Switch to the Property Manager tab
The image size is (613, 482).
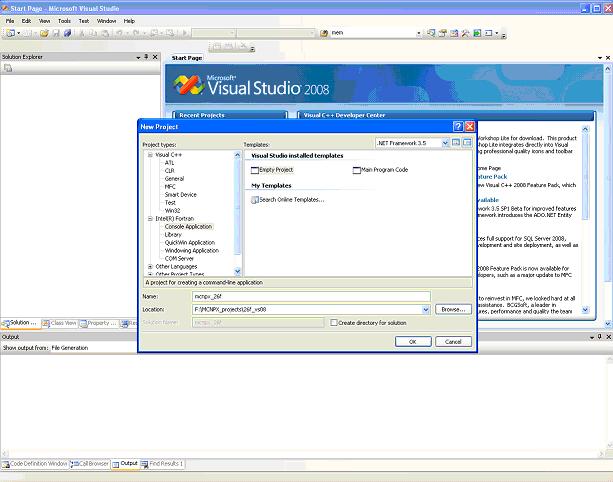click(98, 323)
